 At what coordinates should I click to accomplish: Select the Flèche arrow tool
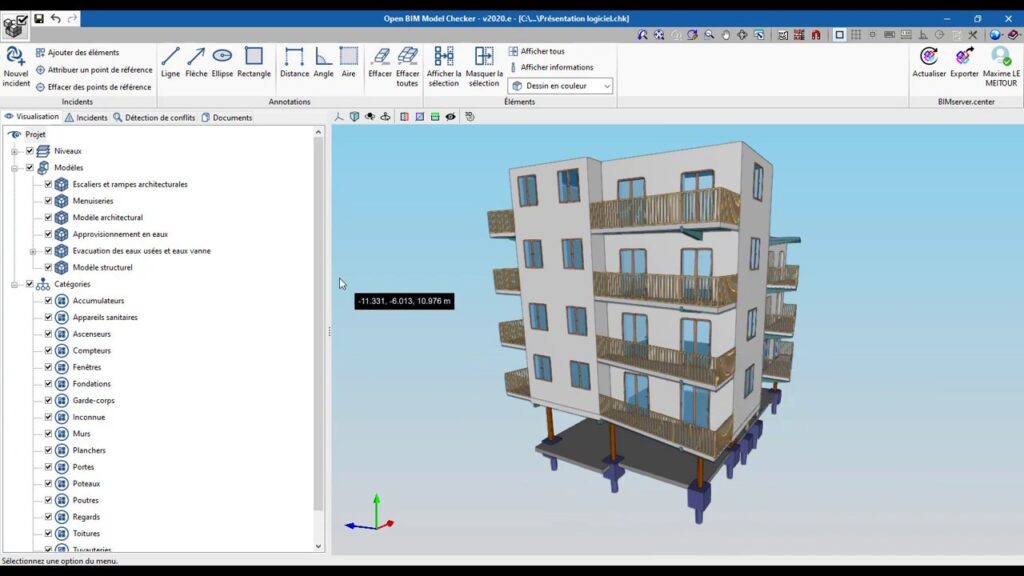point(196,61)
